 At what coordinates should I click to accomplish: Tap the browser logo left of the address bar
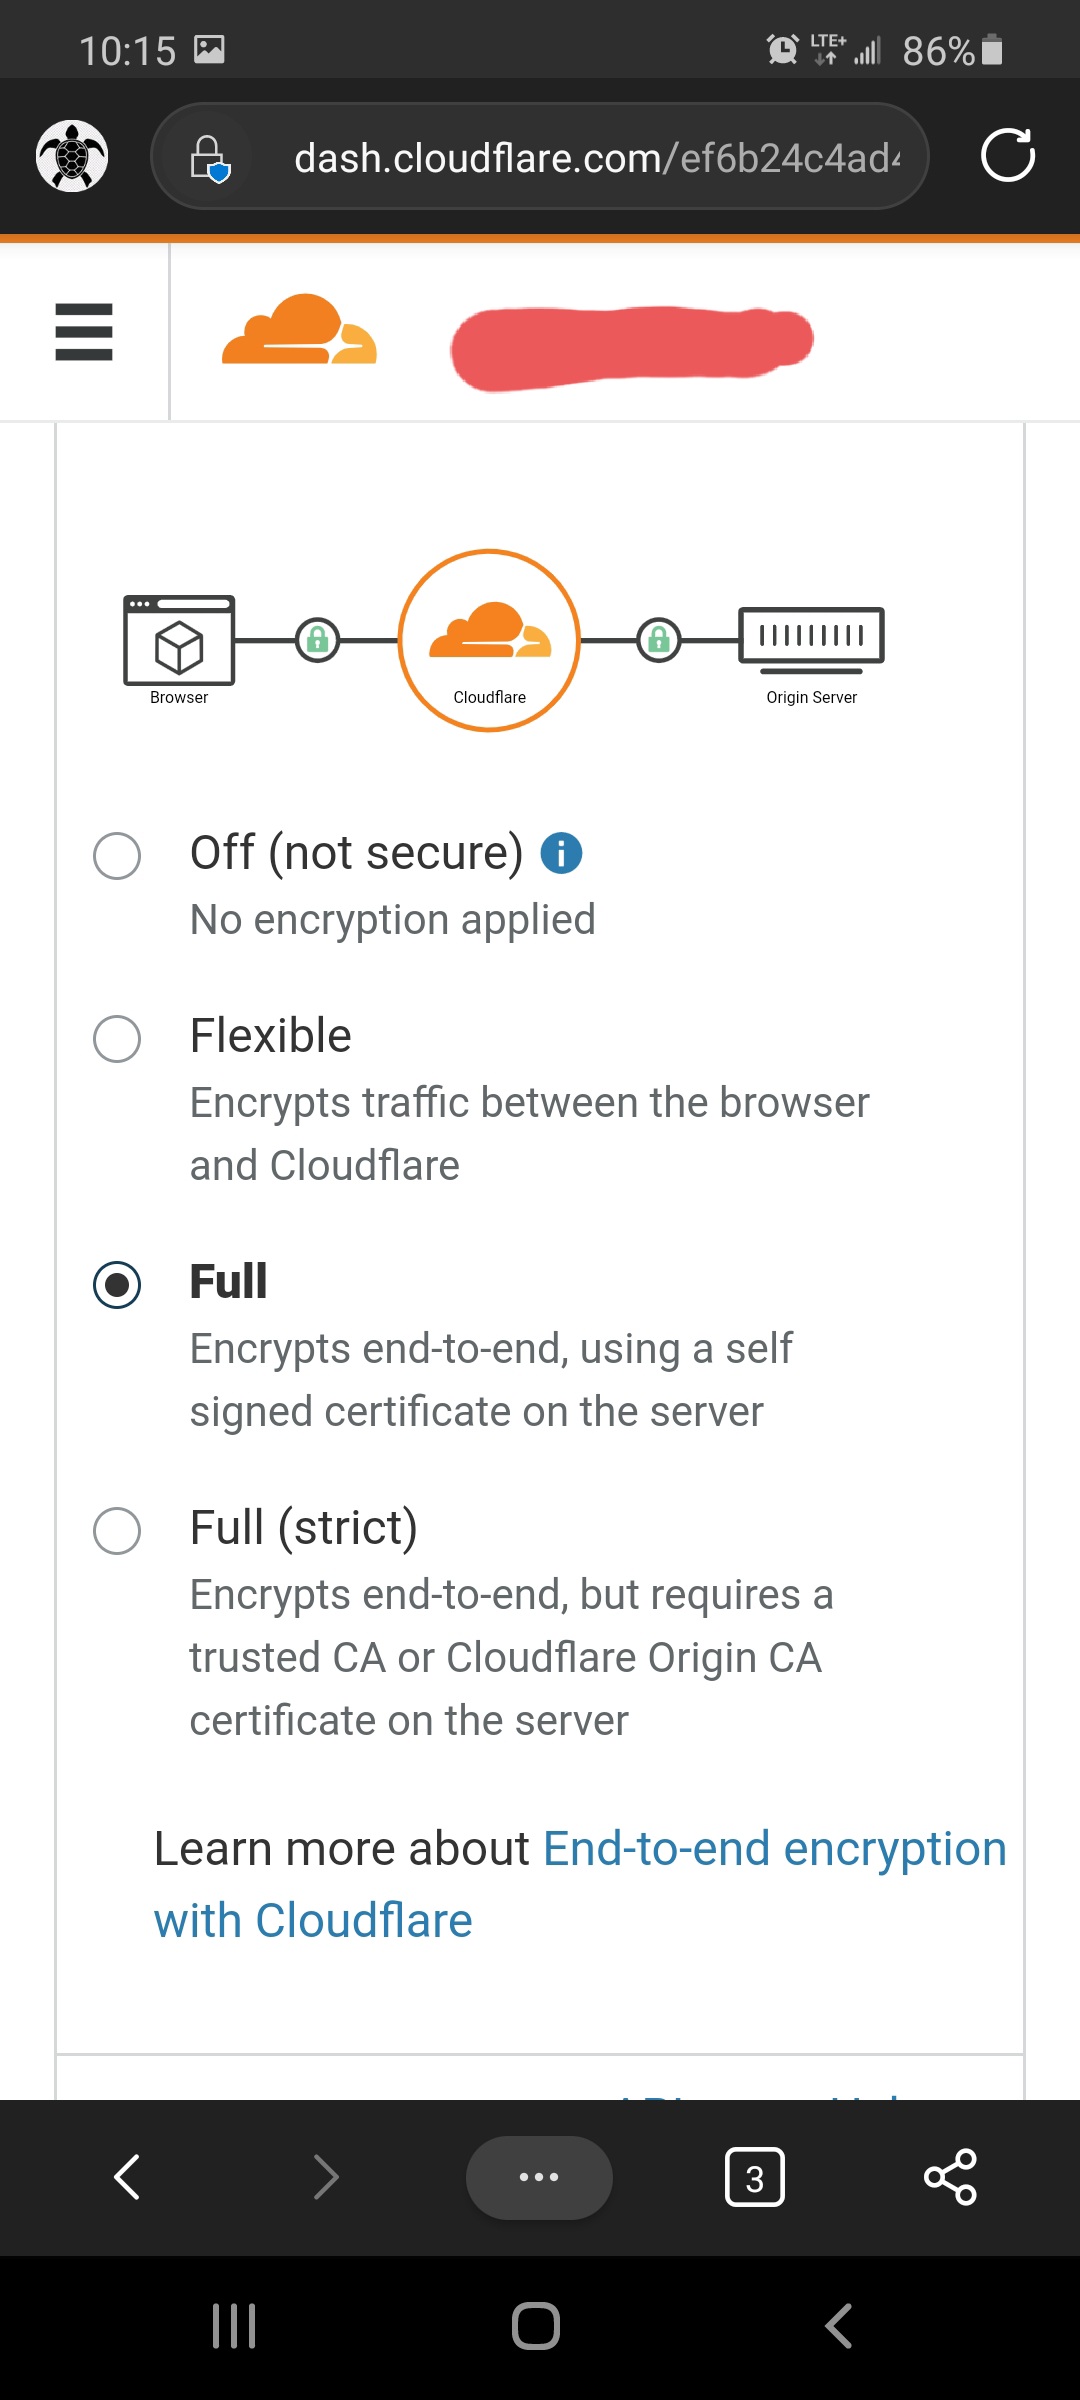72,156
